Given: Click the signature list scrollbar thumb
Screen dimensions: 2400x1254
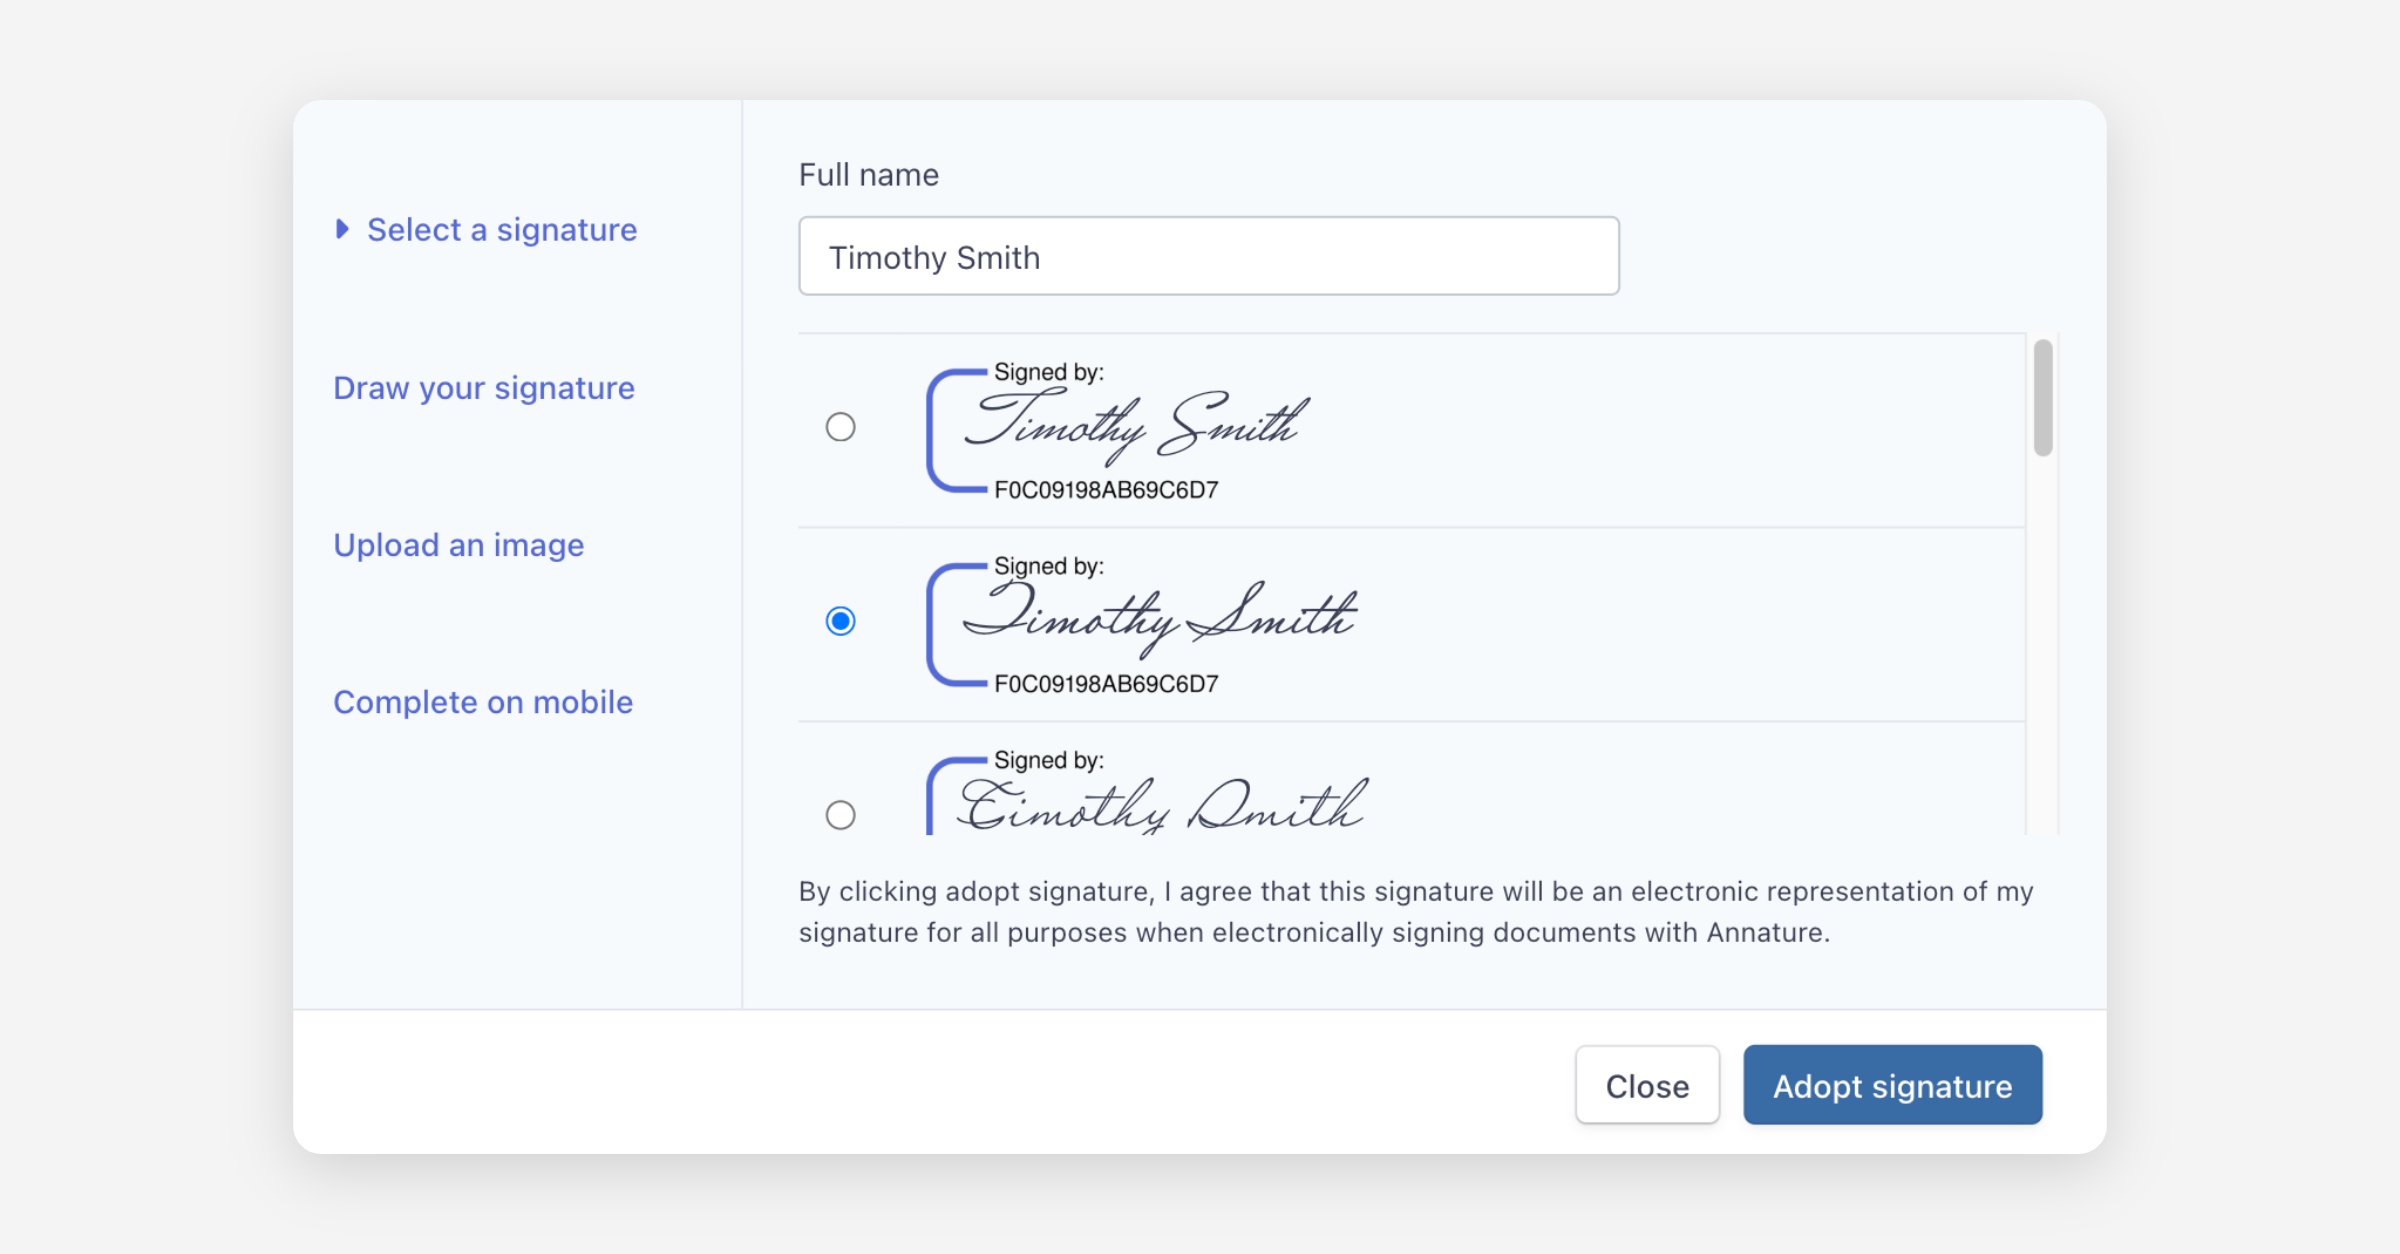Looking at the screenshot, I should [2042, 397].
